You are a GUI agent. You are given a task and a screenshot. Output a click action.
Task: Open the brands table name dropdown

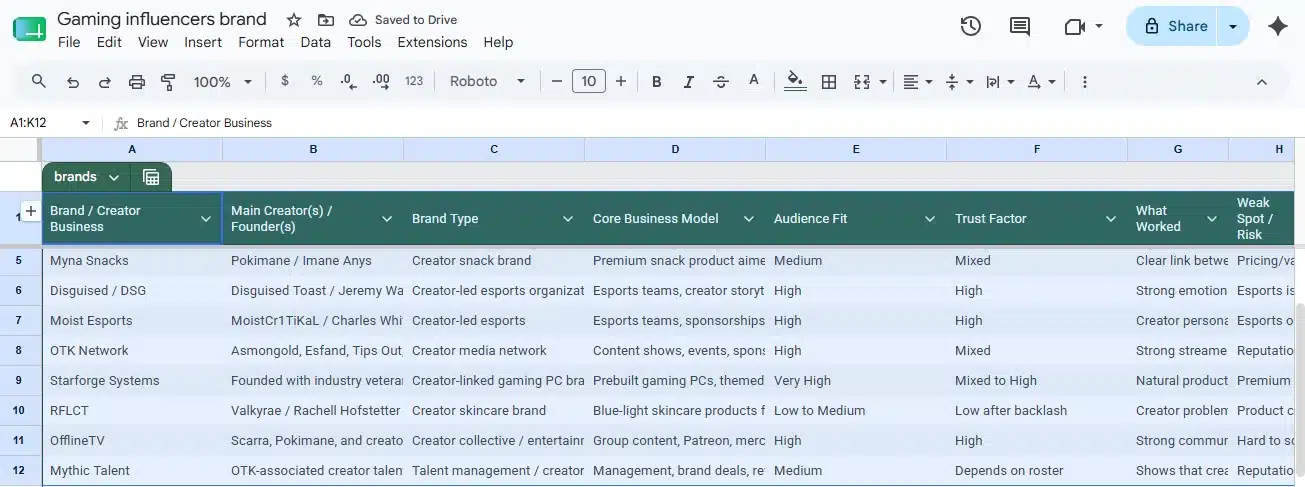113,177
